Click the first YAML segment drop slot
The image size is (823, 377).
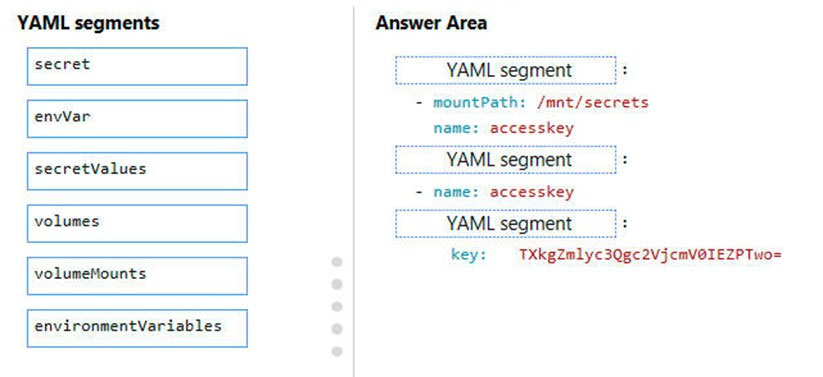505,70
